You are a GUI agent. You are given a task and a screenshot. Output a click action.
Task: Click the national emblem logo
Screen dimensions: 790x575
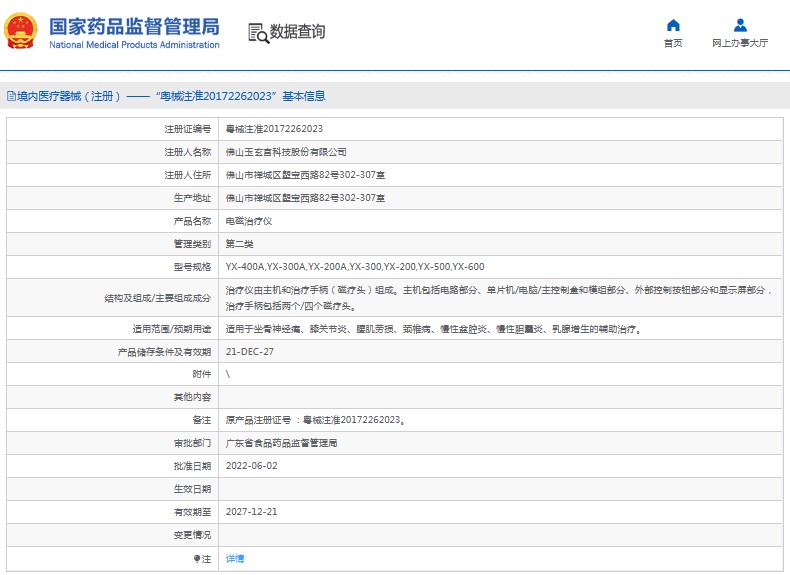tap(21, 31)
